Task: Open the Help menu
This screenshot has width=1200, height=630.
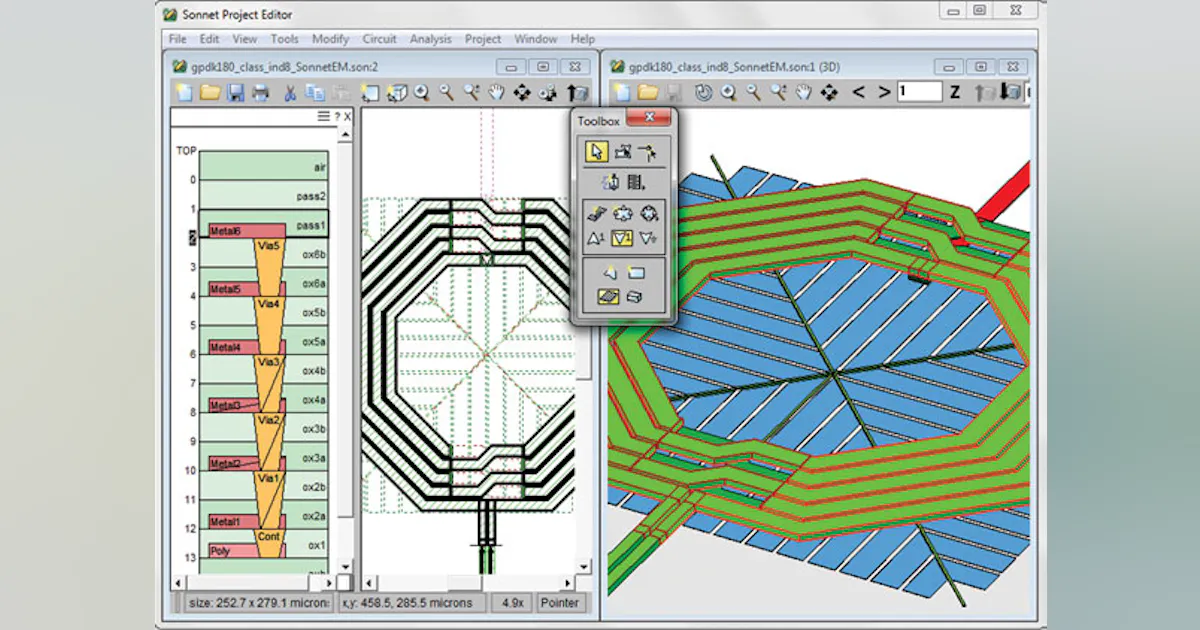Action: point(582,39)
